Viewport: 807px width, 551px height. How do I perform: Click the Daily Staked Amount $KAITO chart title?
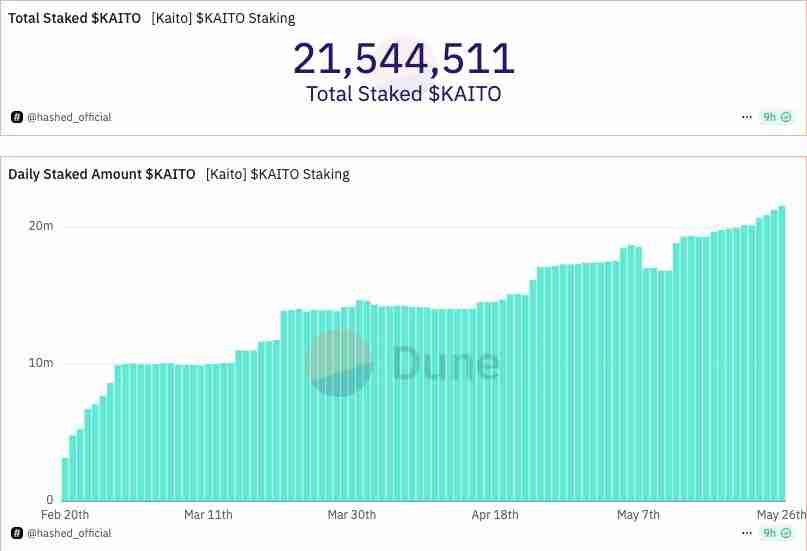pyautogui.click(x=101, y=174)
